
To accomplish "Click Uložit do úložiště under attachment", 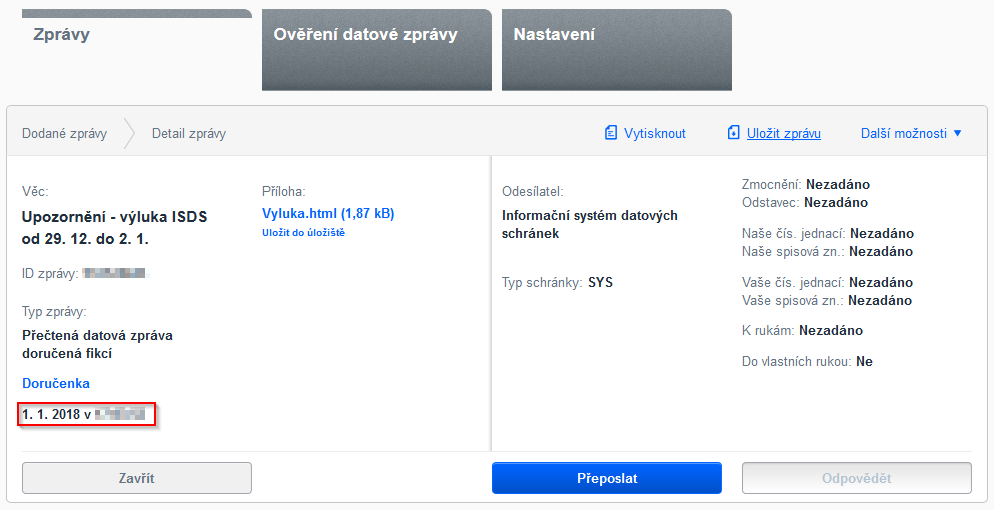I will (303, 232).
